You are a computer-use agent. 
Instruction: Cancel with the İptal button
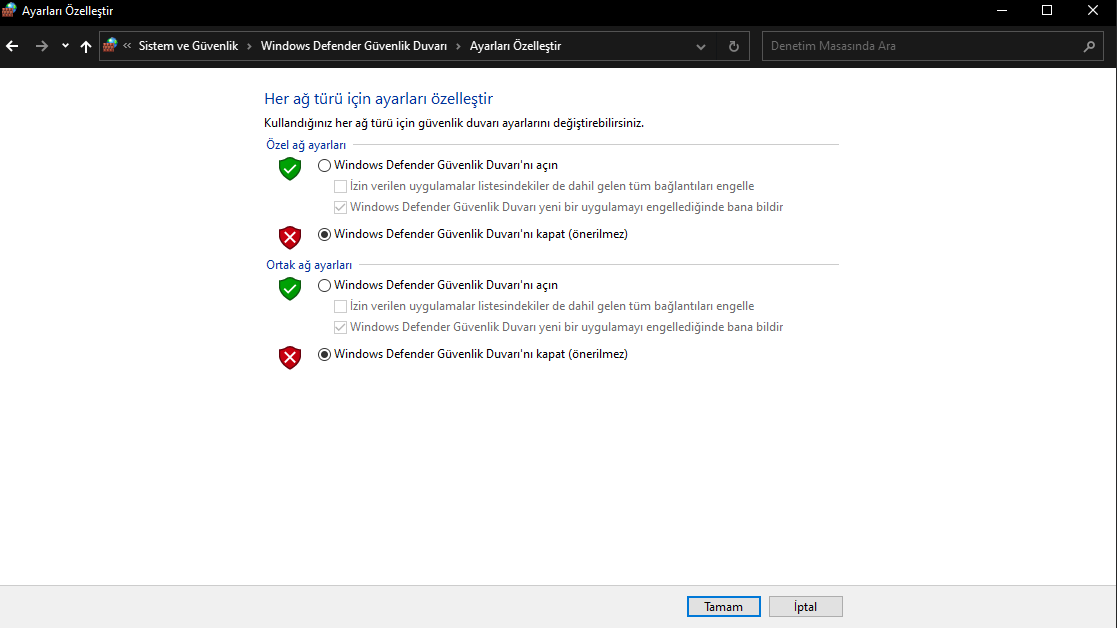pos(806,607)
